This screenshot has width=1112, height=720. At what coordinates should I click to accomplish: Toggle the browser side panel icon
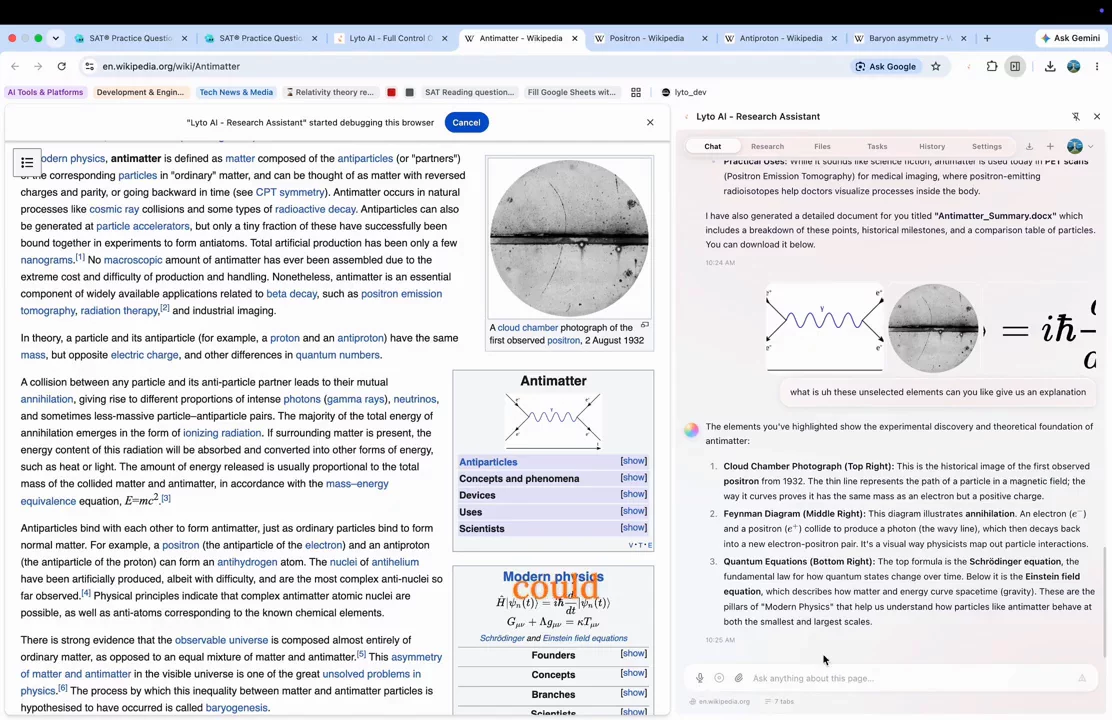1015,66
